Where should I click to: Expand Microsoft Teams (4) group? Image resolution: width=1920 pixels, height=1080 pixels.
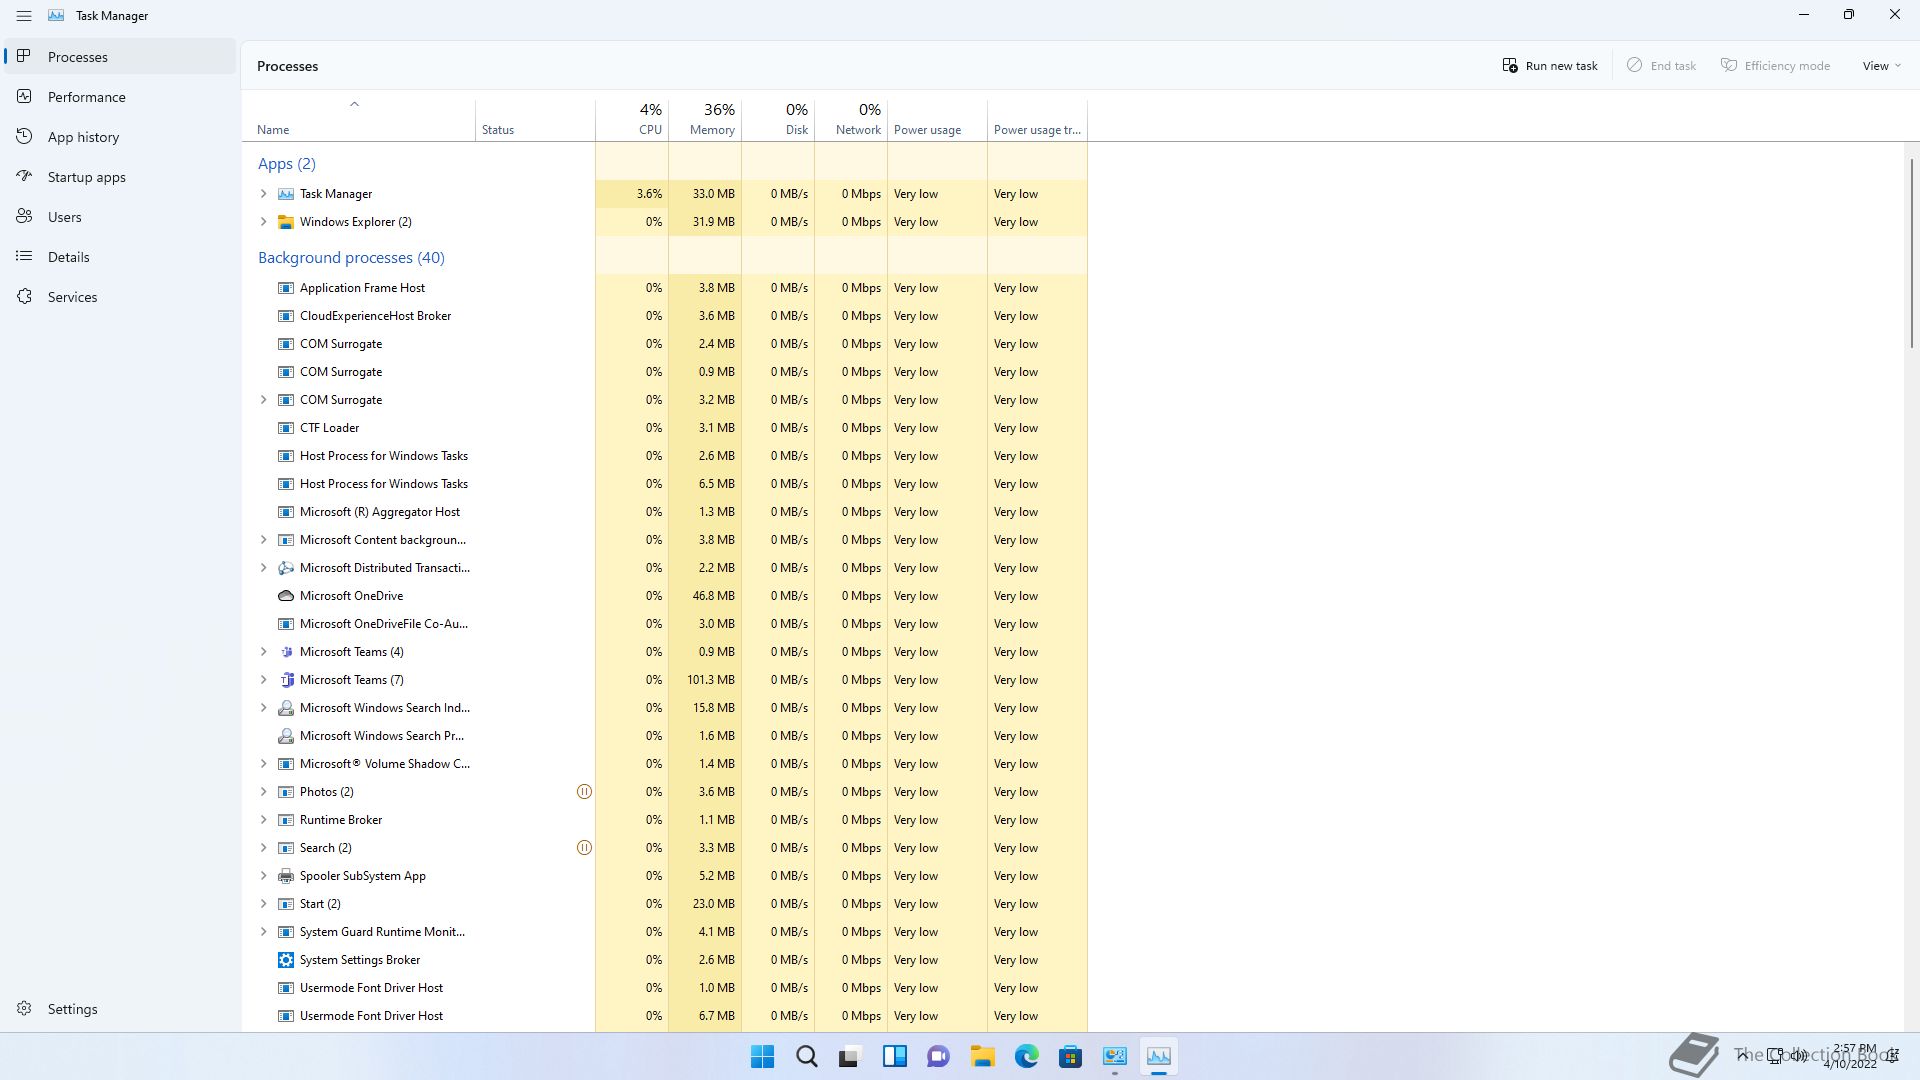coord(263,652)
